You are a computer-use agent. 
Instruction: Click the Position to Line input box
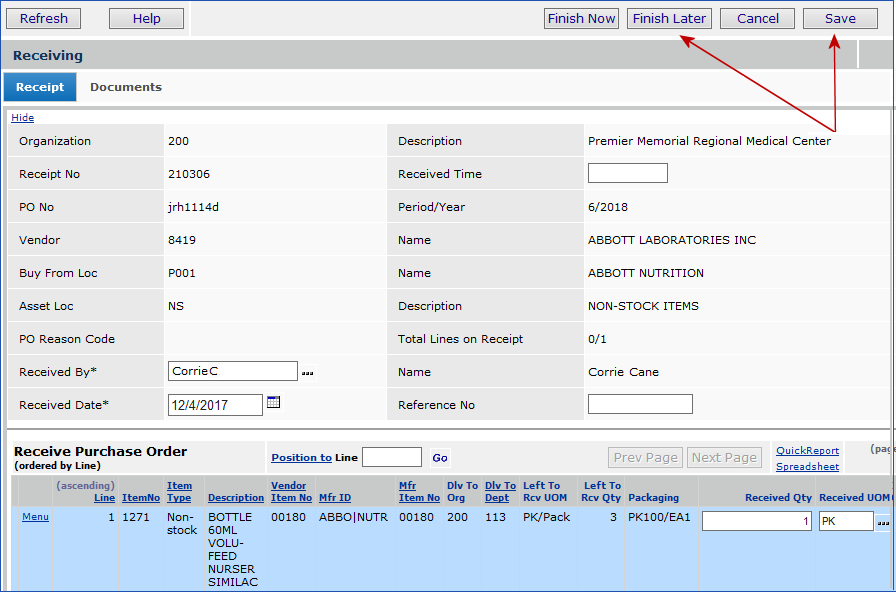[391, 457]
